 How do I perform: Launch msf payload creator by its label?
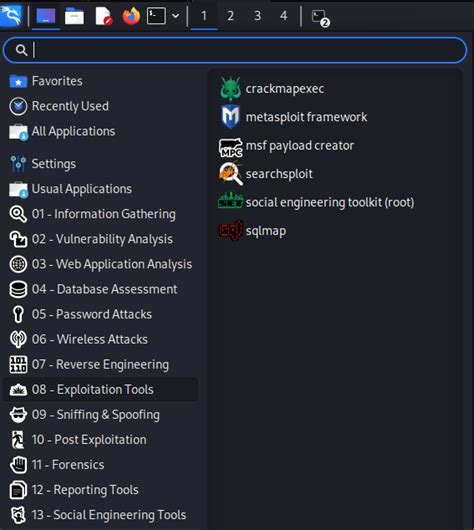point(300,146)
